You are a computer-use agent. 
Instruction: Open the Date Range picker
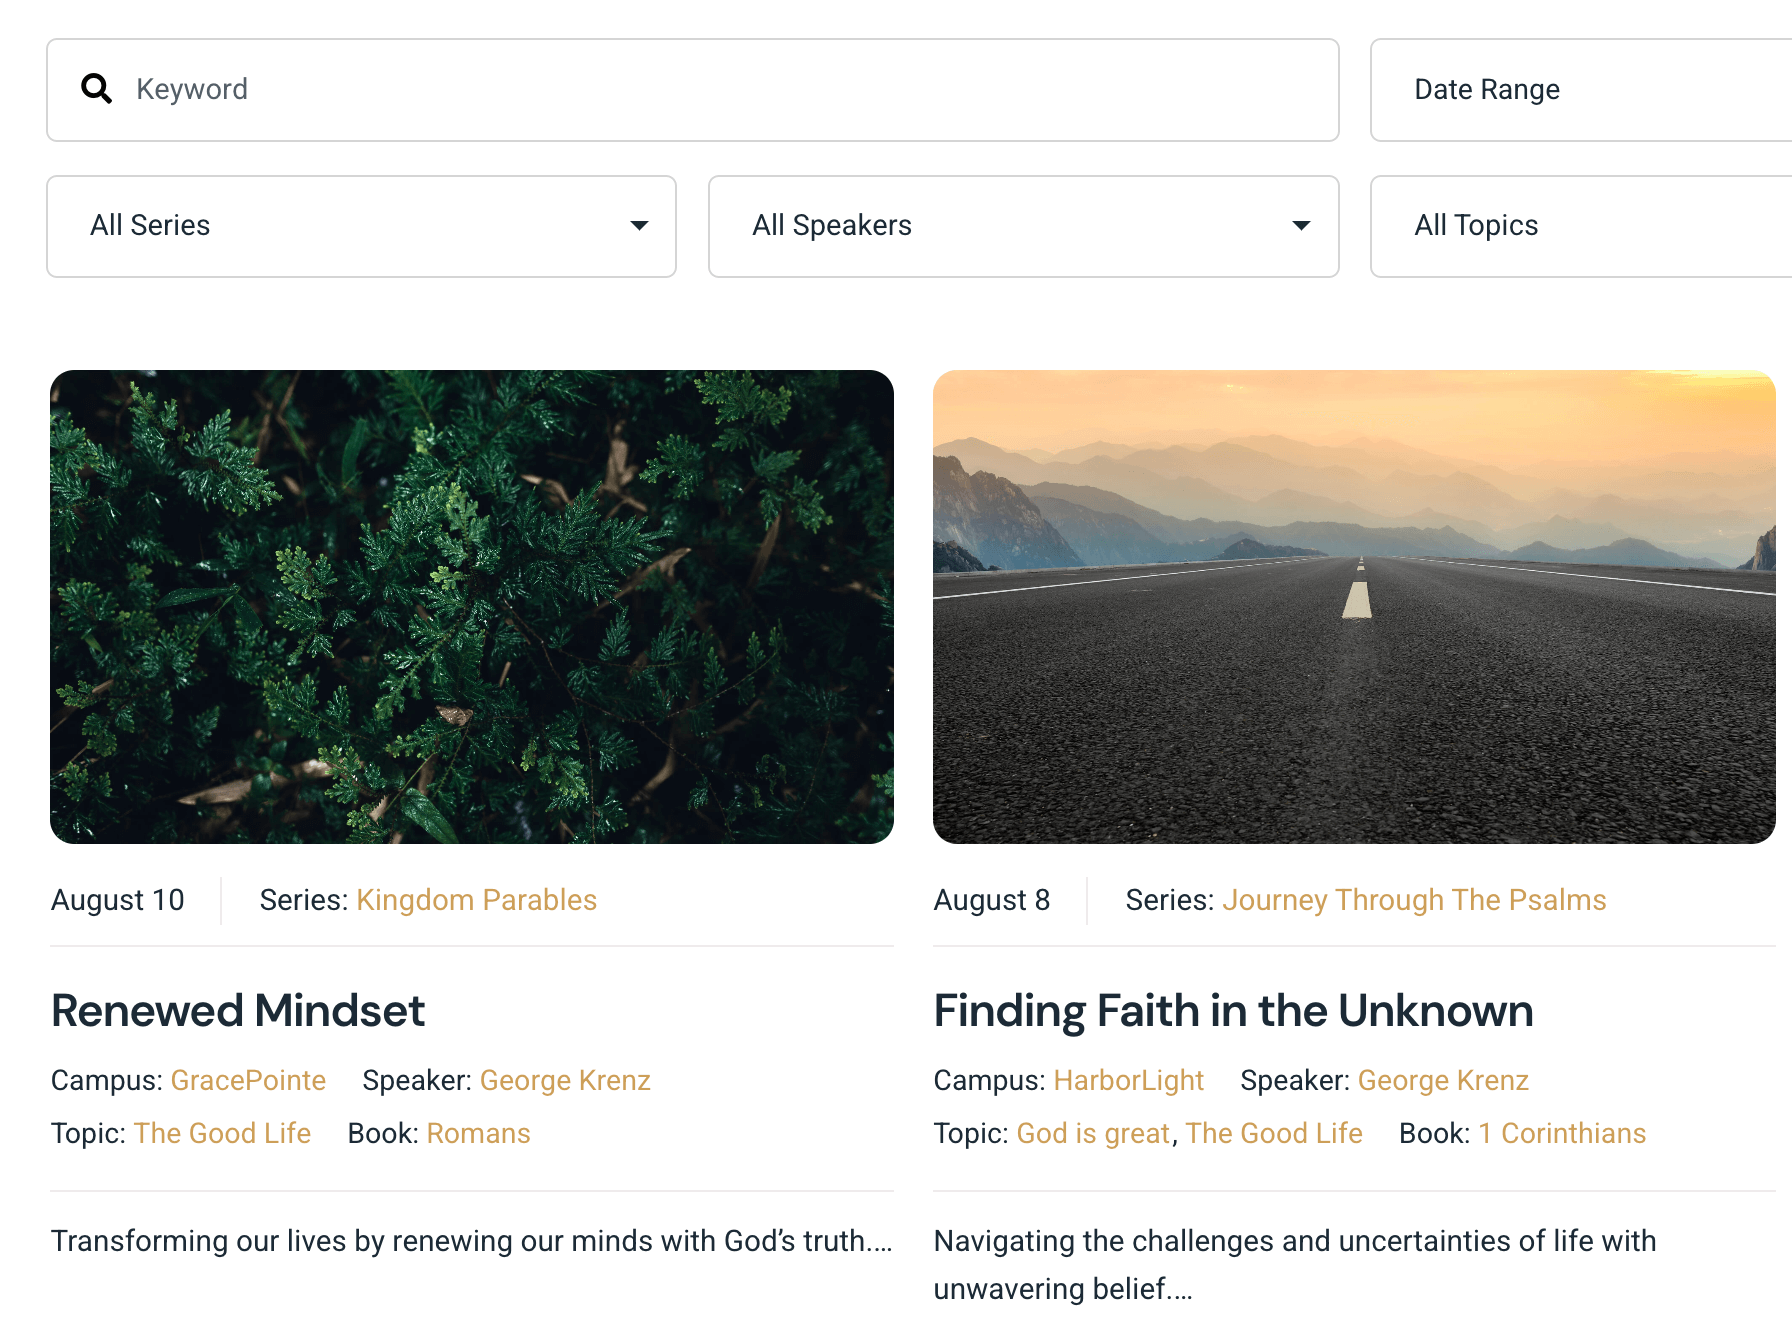coord(1580,89)
